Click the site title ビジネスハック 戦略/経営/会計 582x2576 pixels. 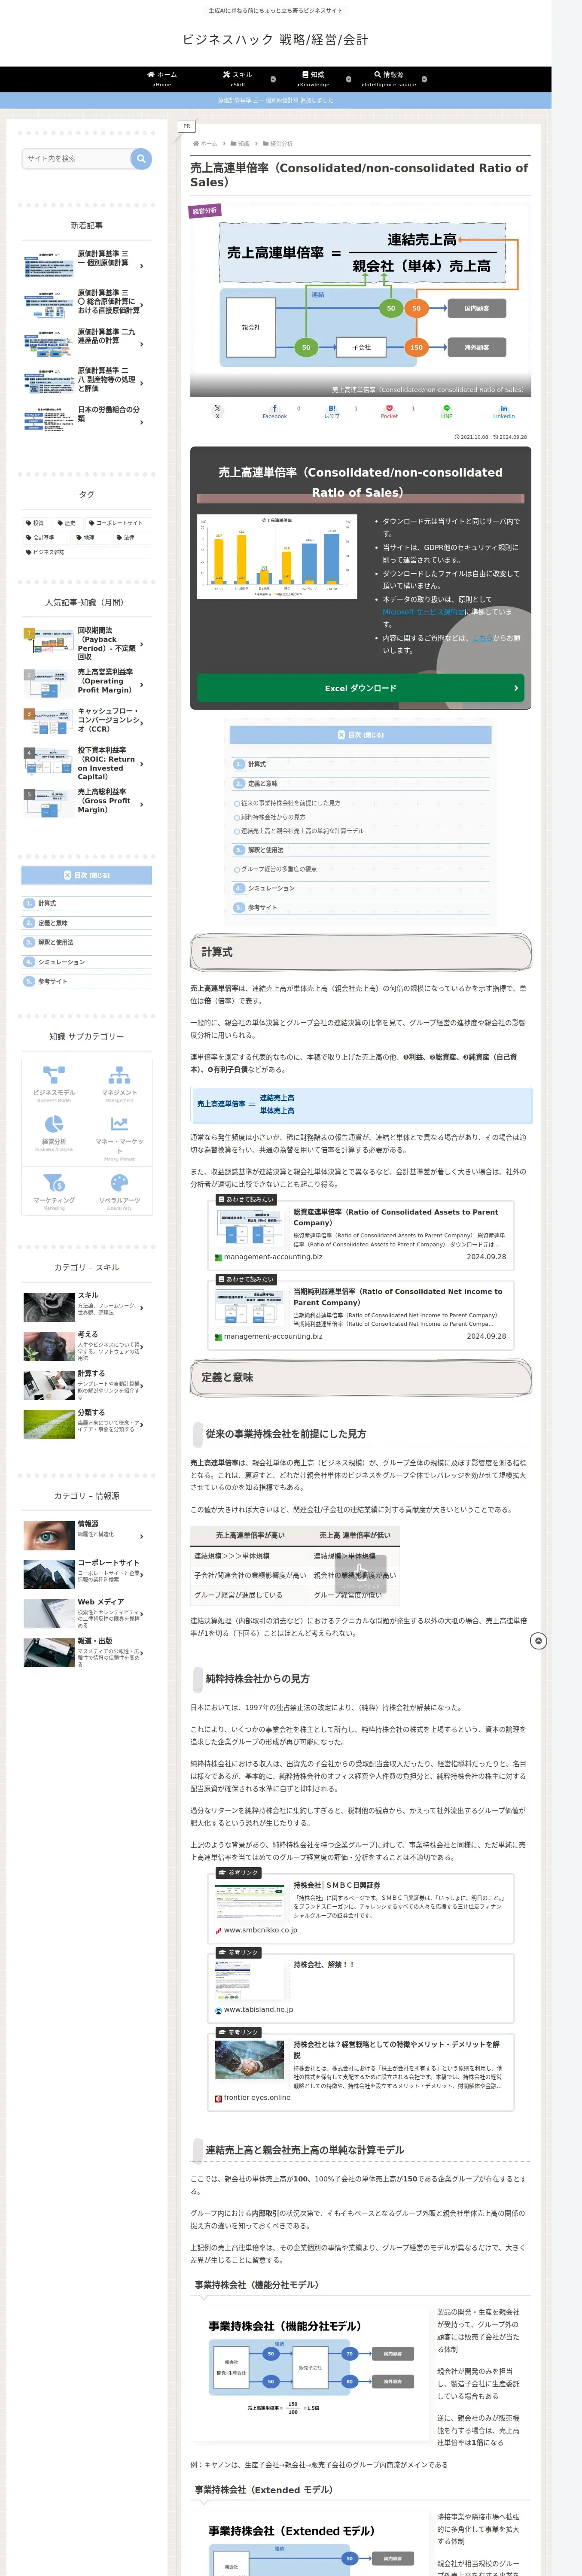(x=275, y=39)
